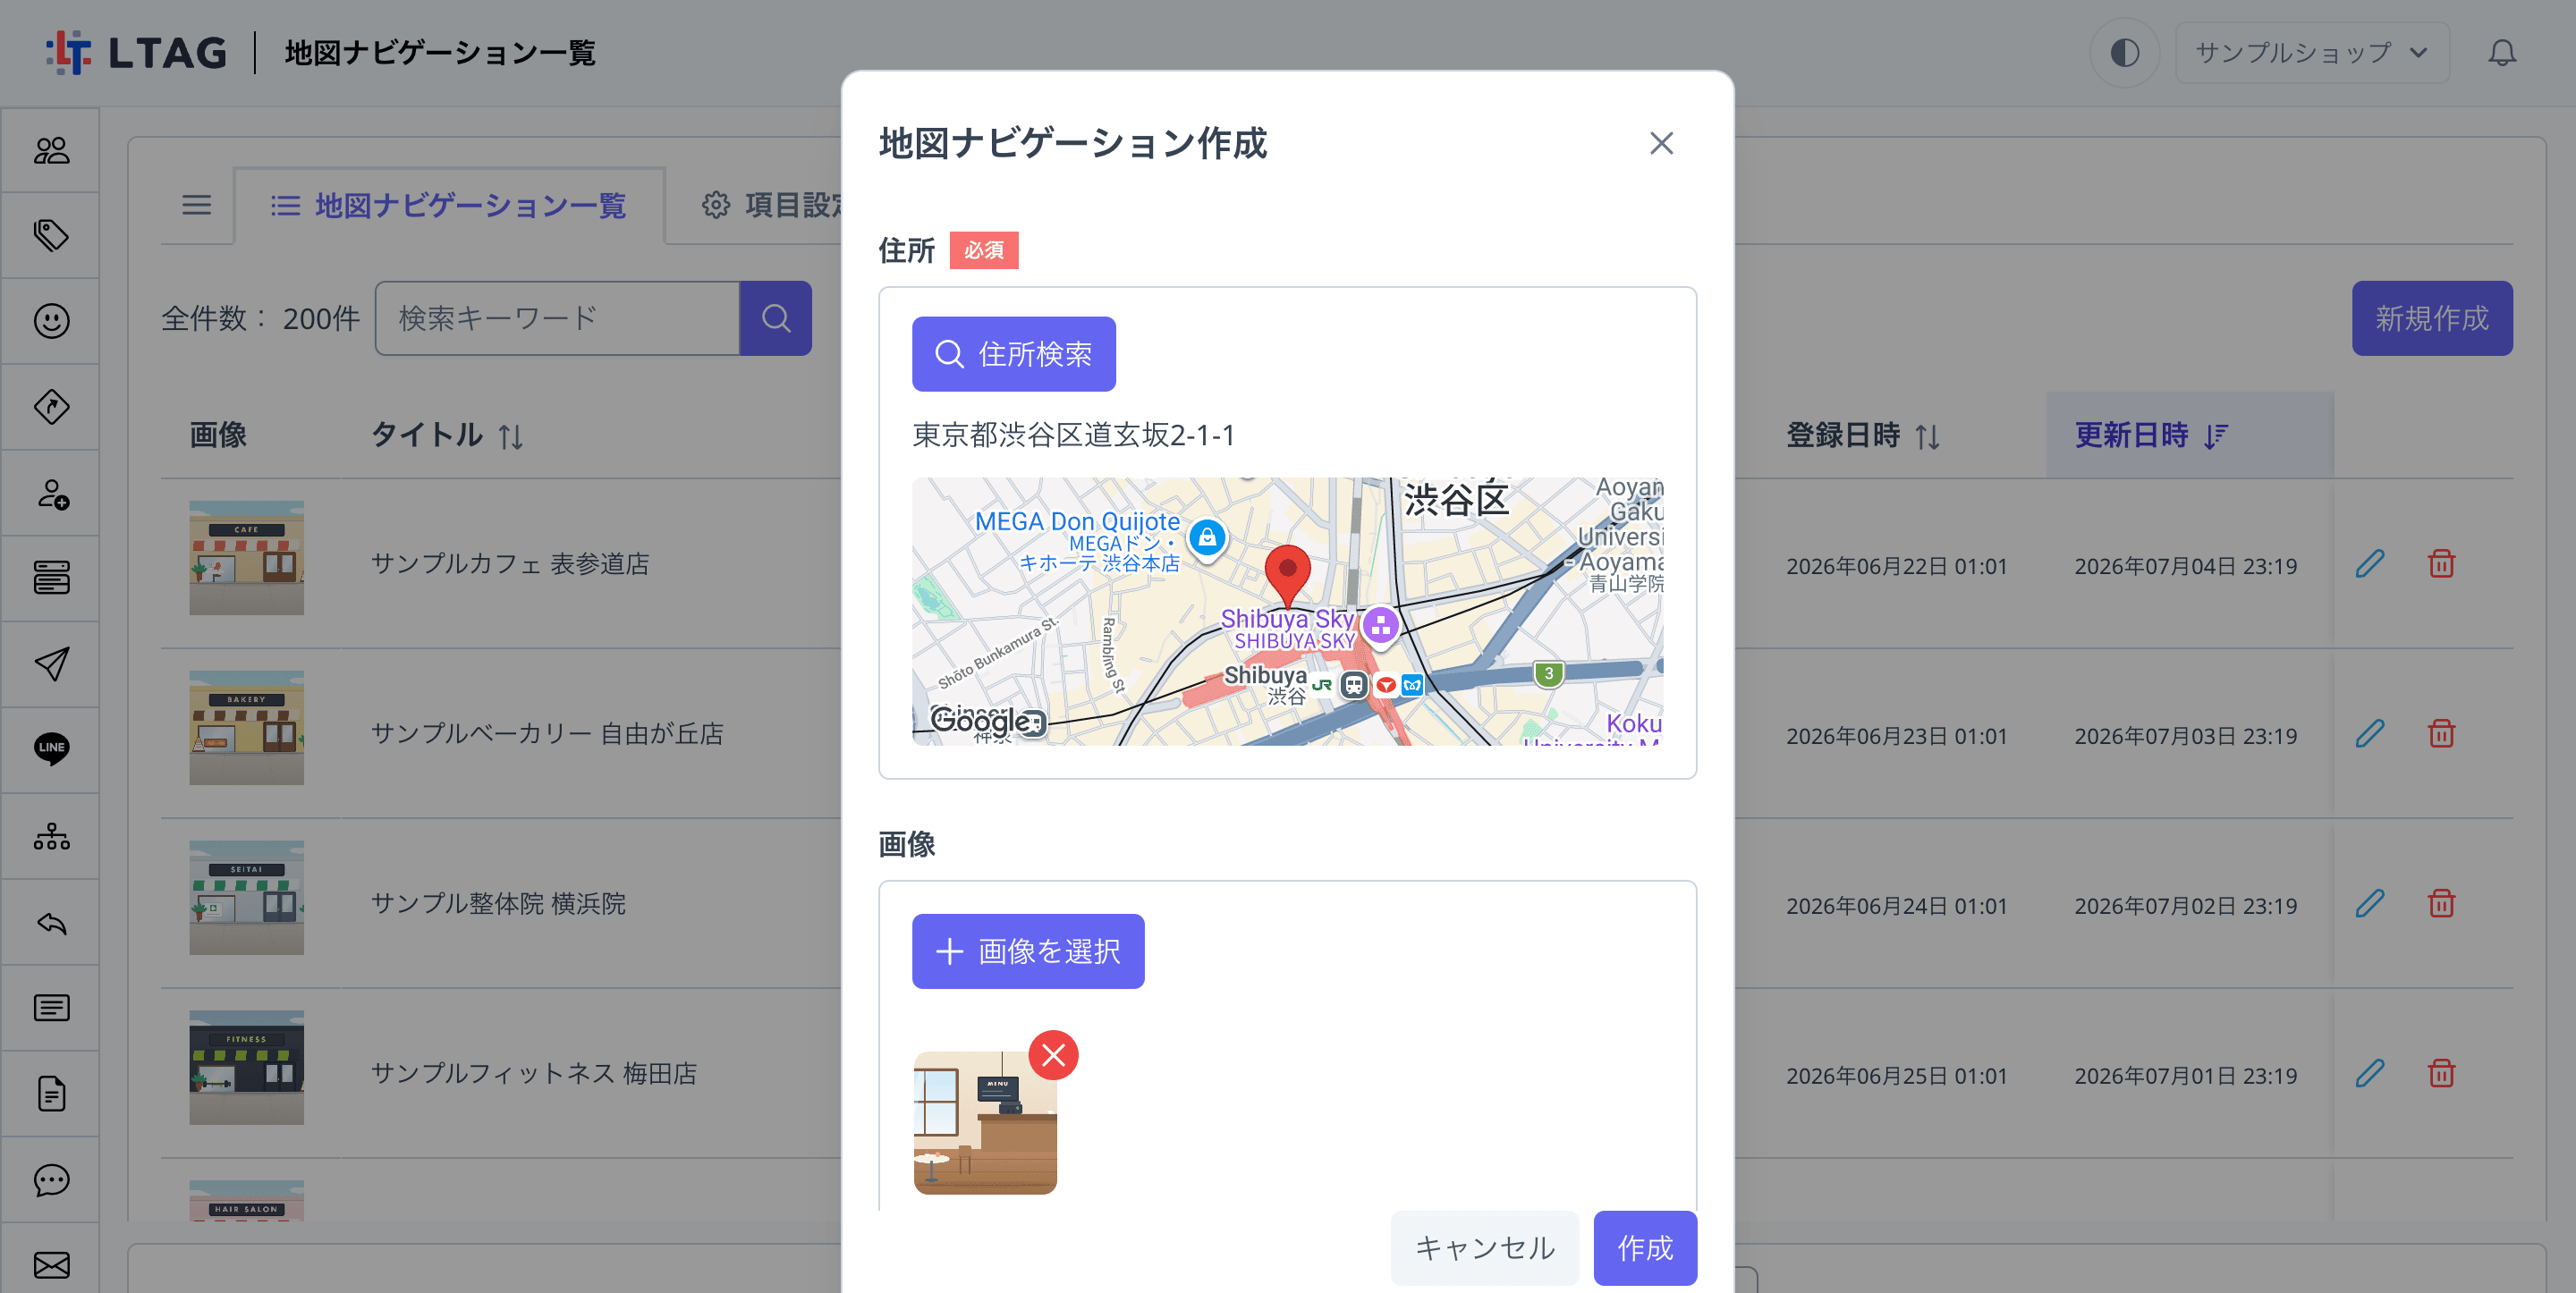
Task: Open the hierarchy tree sidebar icon
Action: click(x=51, y=836)
